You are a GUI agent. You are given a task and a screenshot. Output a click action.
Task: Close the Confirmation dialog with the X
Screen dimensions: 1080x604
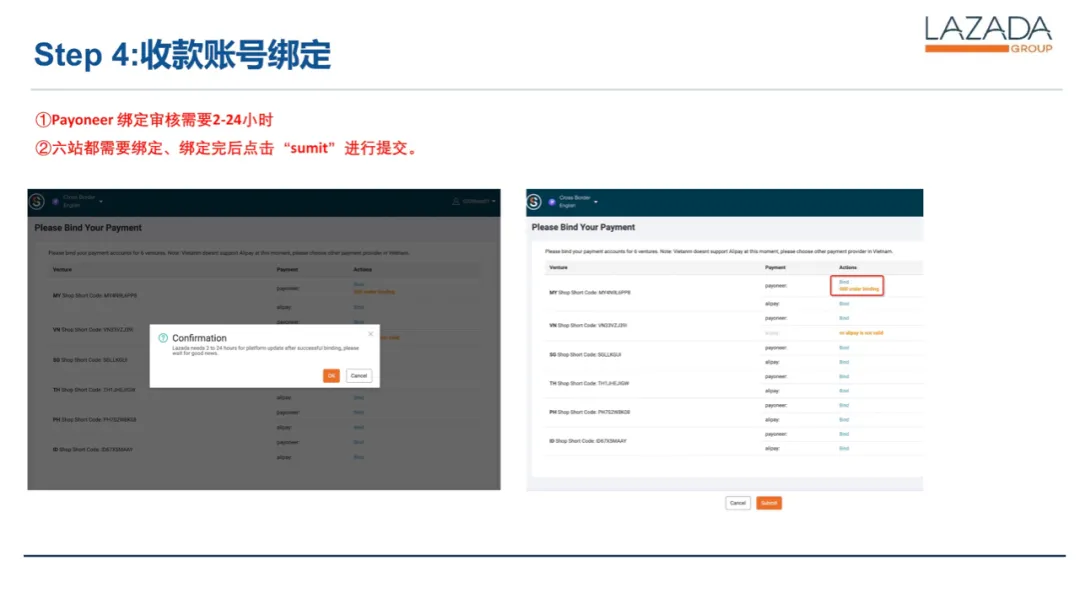pyautogui.click(x=371, y=334)
